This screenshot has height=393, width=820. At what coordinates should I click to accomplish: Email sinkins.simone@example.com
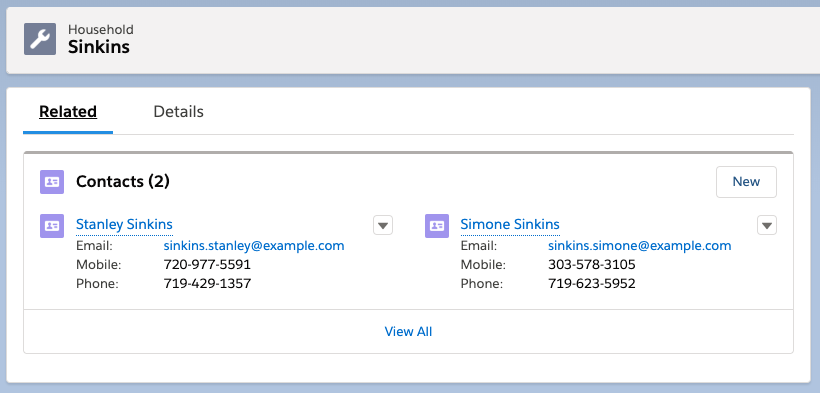(640, 245)
